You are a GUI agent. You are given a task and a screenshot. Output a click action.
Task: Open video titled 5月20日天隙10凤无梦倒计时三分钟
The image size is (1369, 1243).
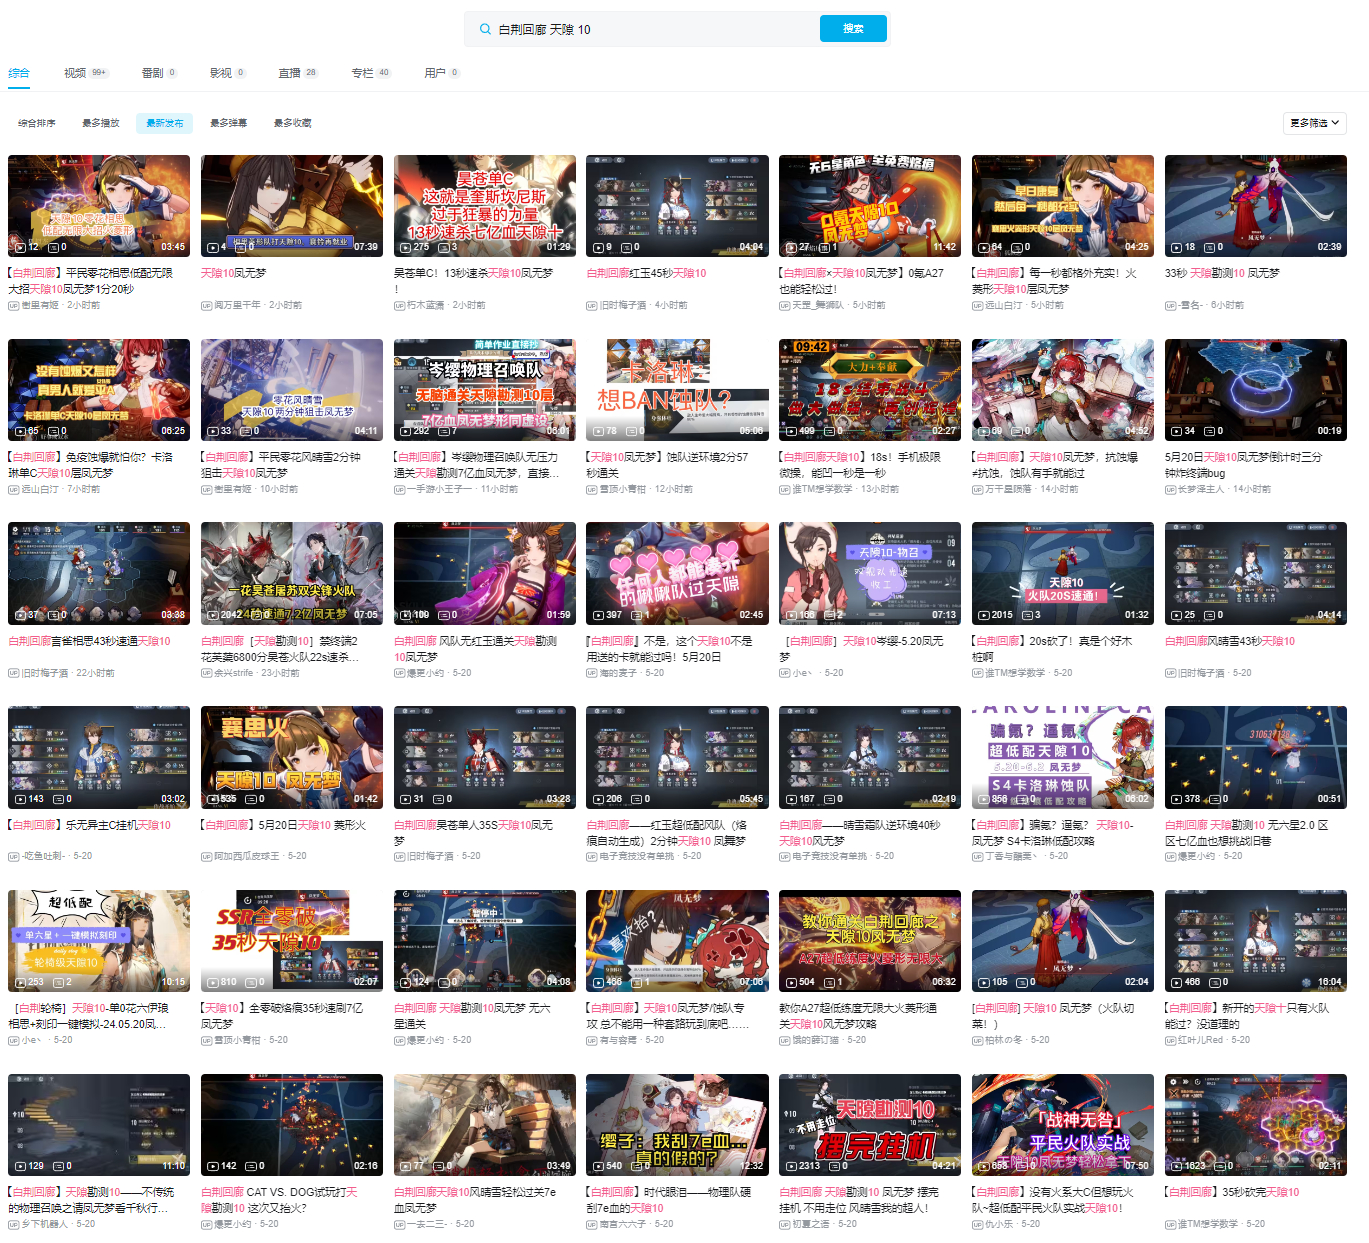tap(1244, 465)
